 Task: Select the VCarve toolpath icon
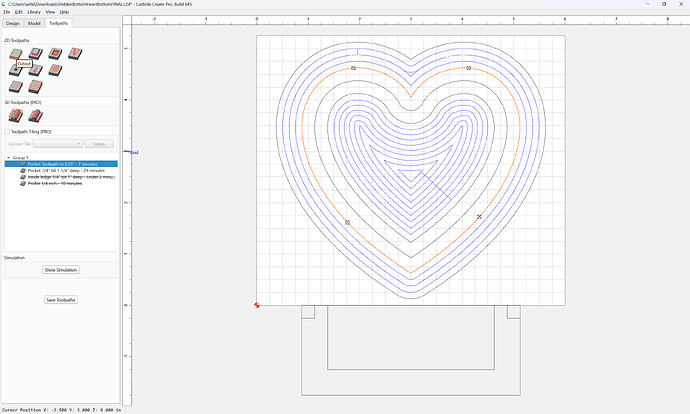(x=75, y=54)
